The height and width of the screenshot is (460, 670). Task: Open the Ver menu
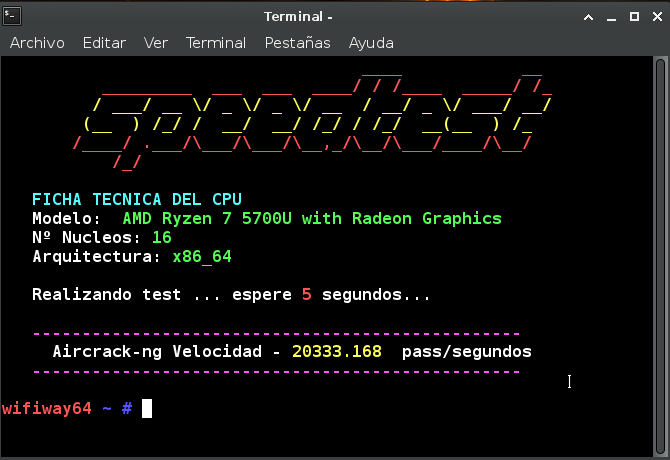[x=156, y=43]
